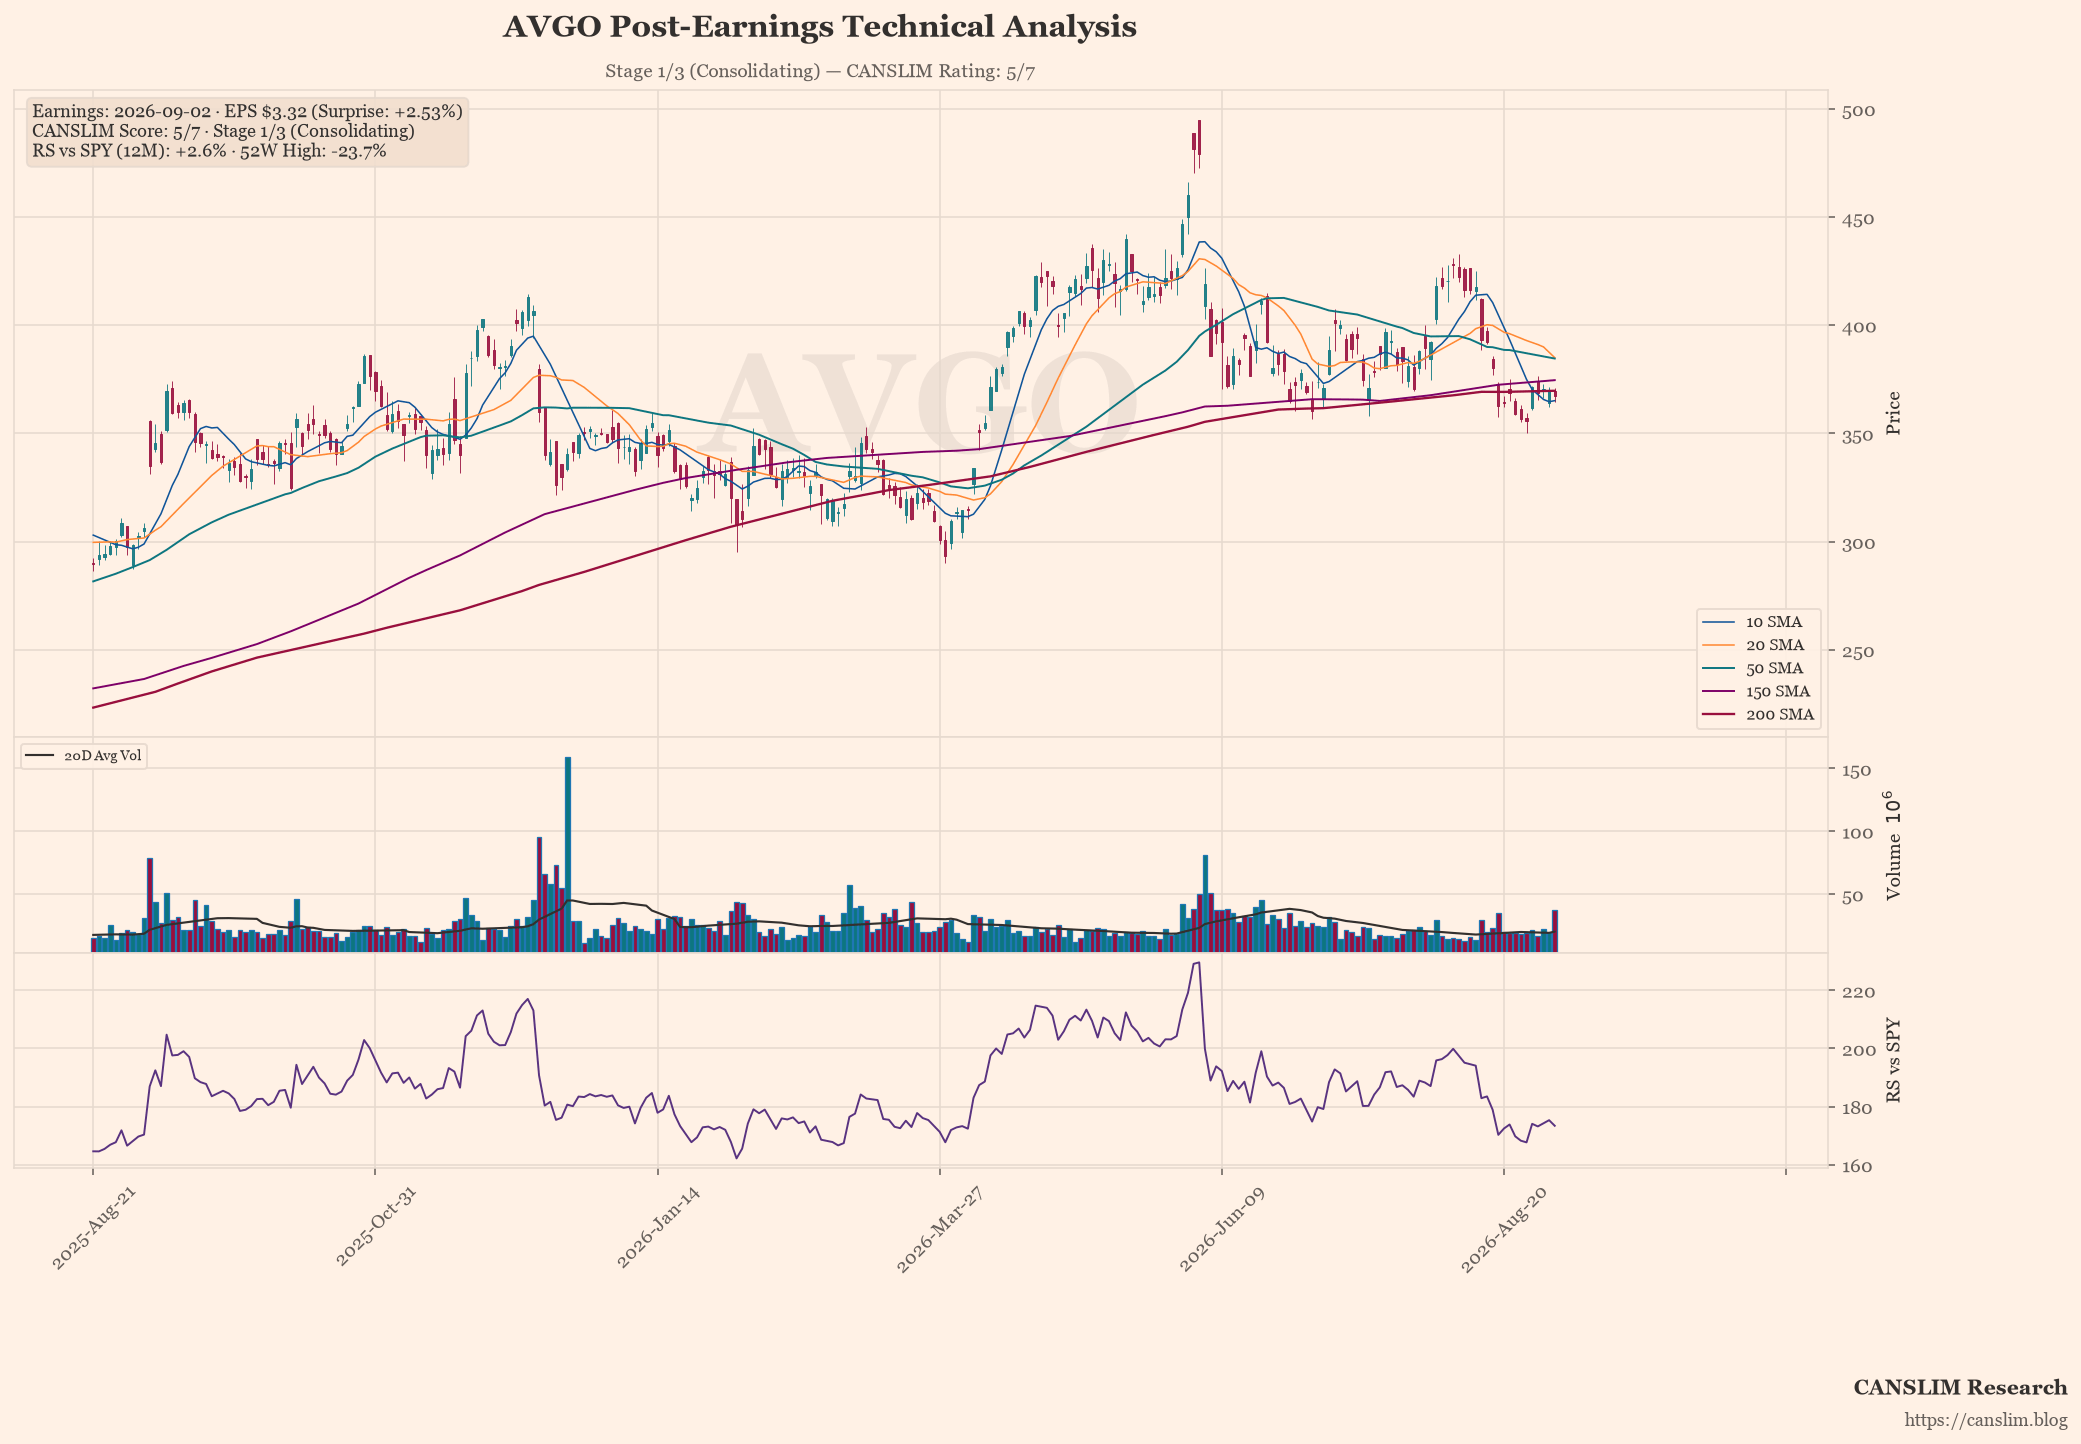2081x1444 pixels.
Task: Click the chart title AVGO Post-Earnings Technical Analysis
Action: point(819,27)
